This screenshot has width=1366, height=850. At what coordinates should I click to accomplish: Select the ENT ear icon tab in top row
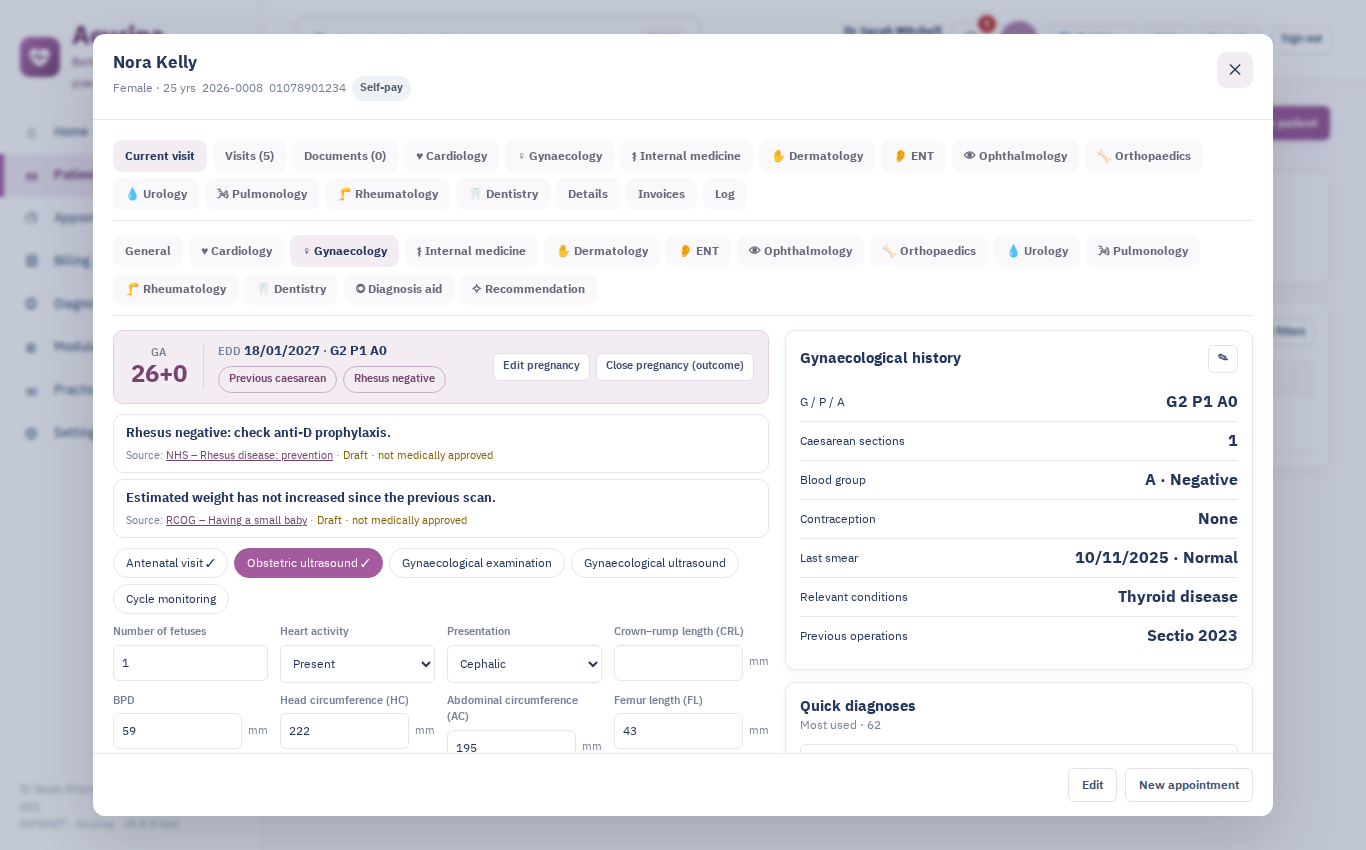(x=913, y=156)
